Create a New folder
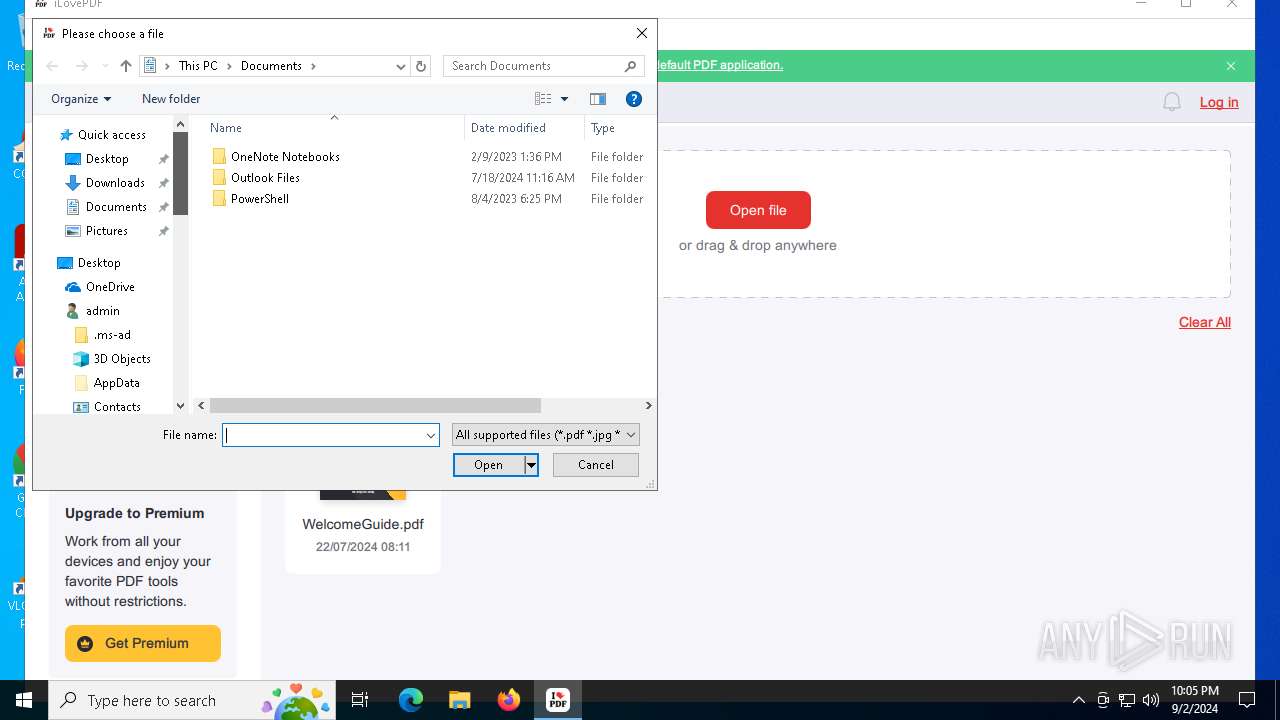This screenshot has height=720, width=1280. pyautogui.click(x=171, y=99)
